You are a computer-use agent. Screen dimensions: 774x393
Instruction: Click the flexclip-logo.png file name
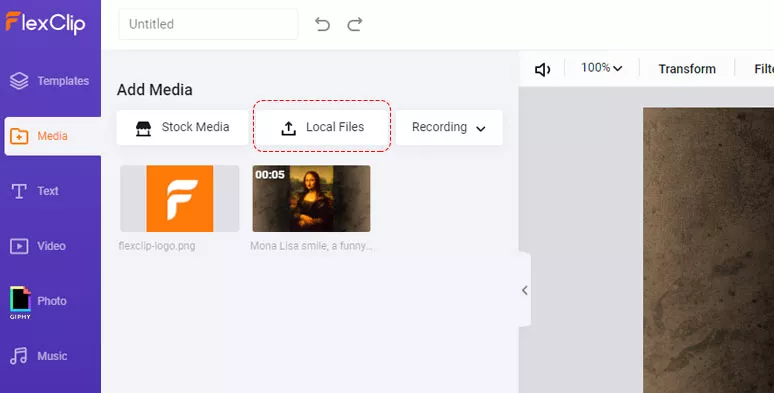click(157, 246)
